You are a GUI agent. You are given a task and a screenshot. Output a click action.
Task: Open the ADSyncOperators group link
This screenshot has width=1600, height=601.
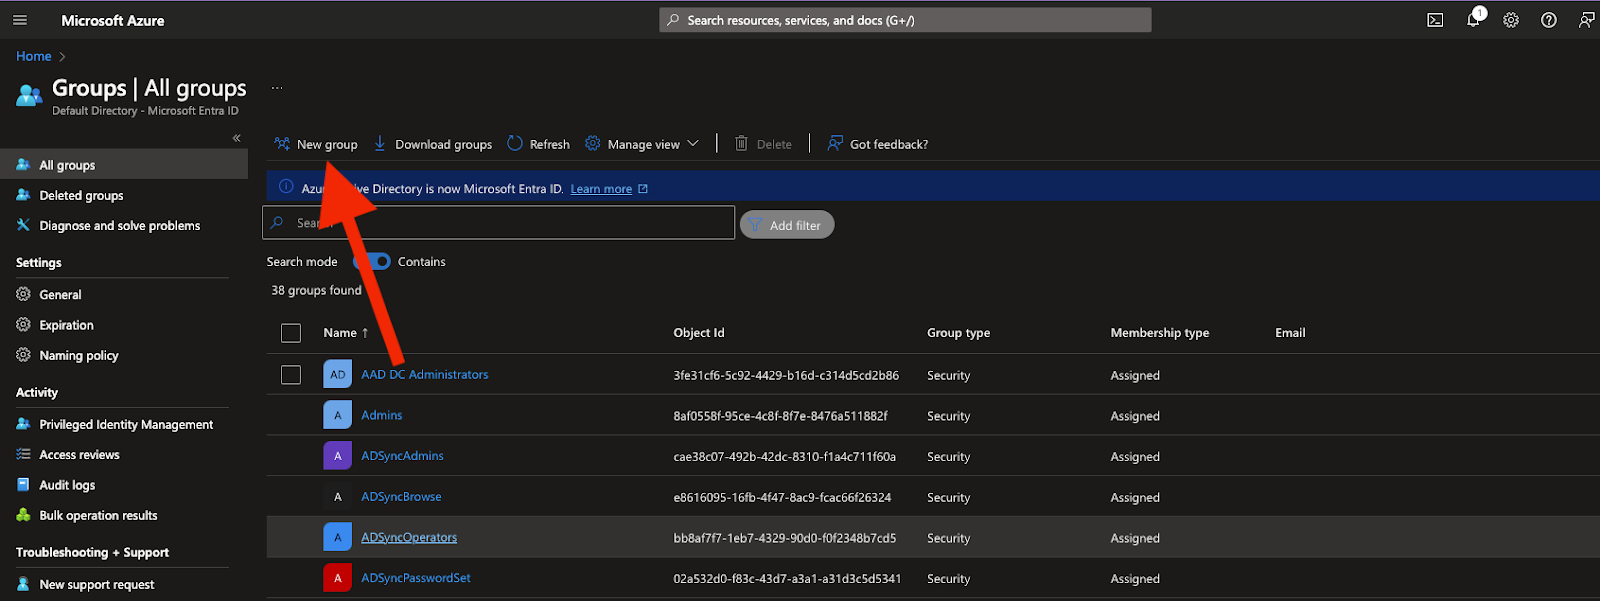(x=409, y=537)
